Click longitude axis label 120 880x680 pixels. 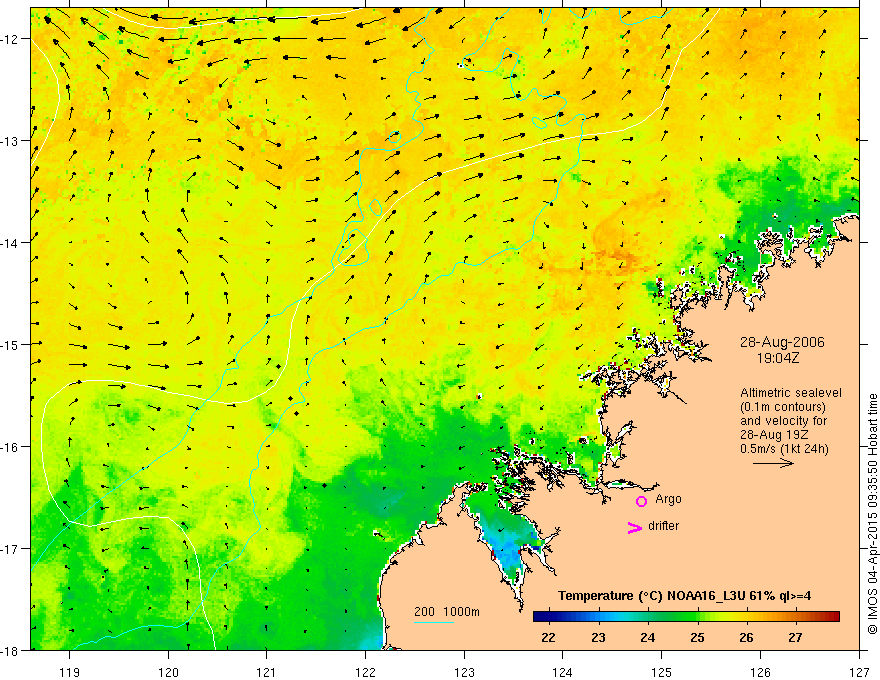tap(168, 672)
